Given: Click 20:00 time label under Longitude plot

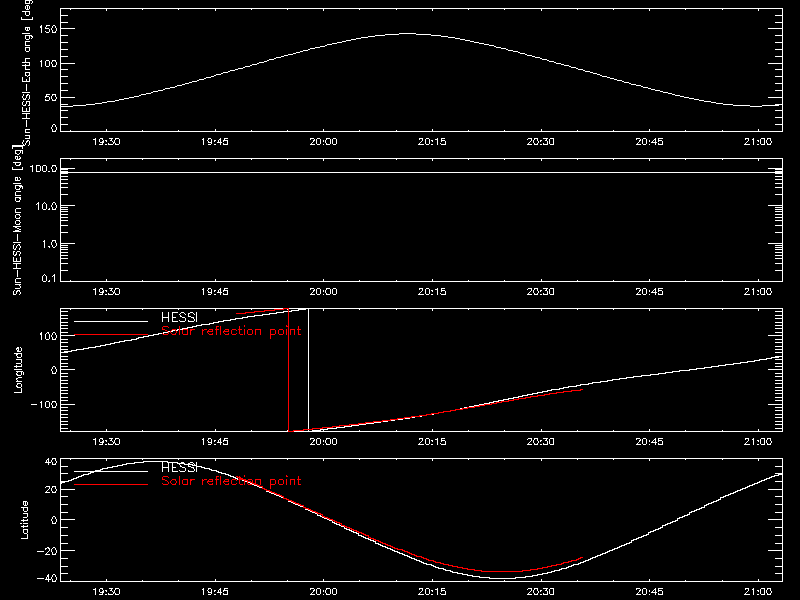Looking at the screenshot, I should point(323,442).
